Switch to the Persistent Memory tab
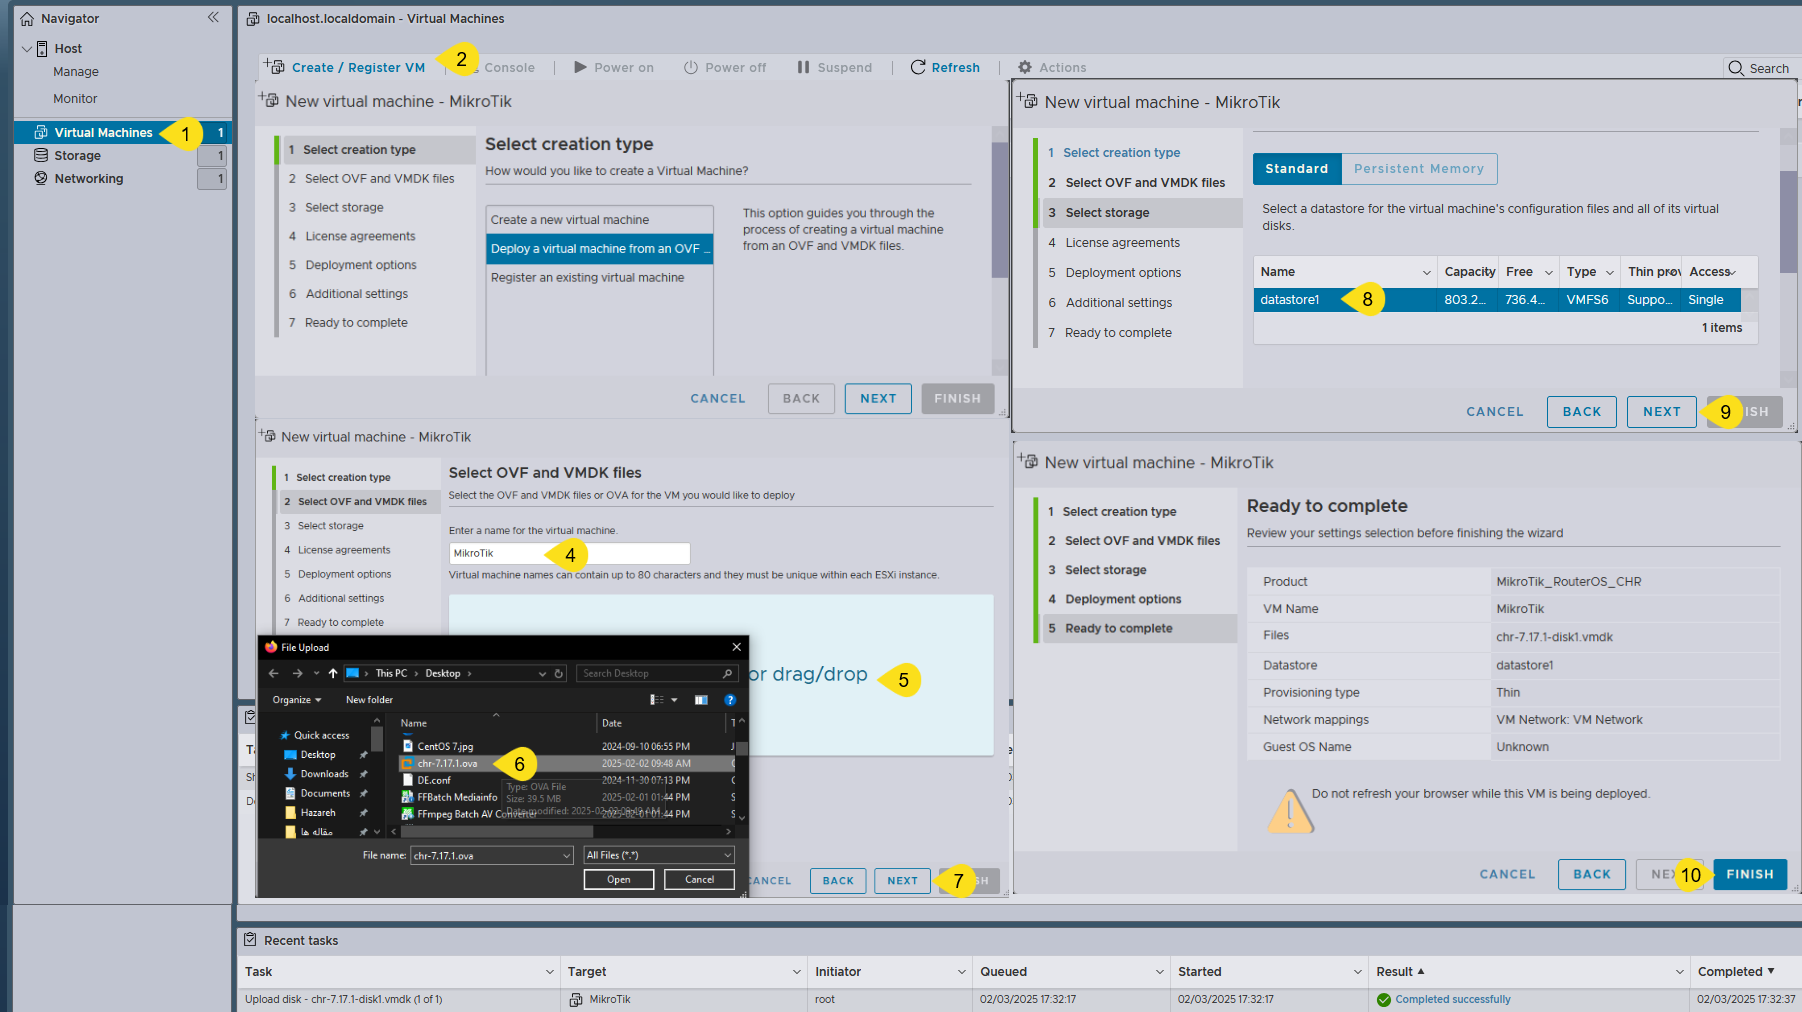 (1419, 169)
